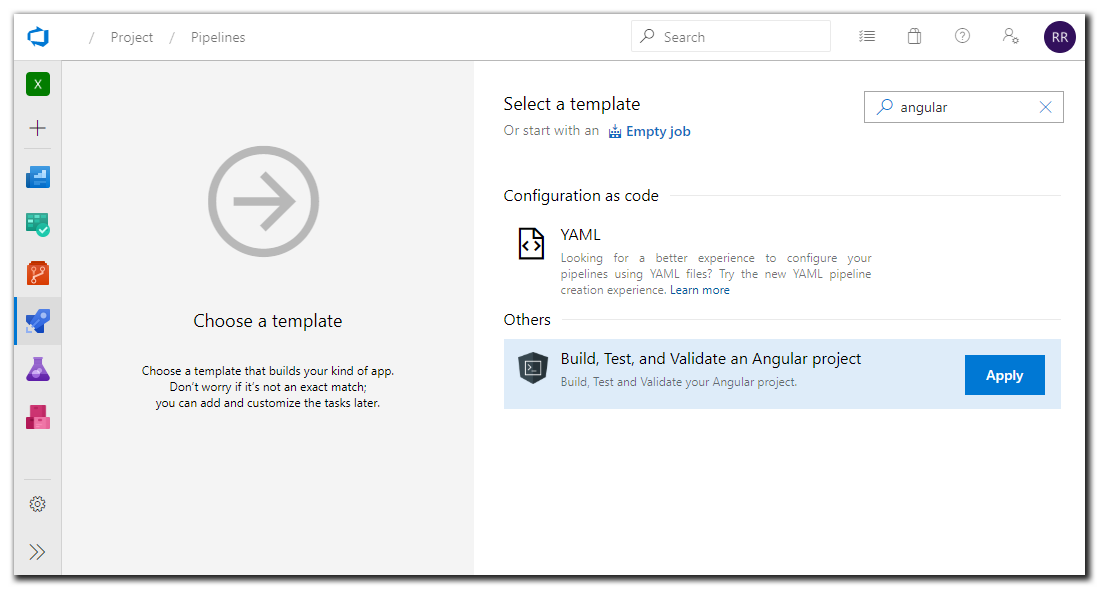Viewport: 1104px width, 594px height.
Task: Open Artifacts package icon in sidebar
Action: tap(38, 417)
